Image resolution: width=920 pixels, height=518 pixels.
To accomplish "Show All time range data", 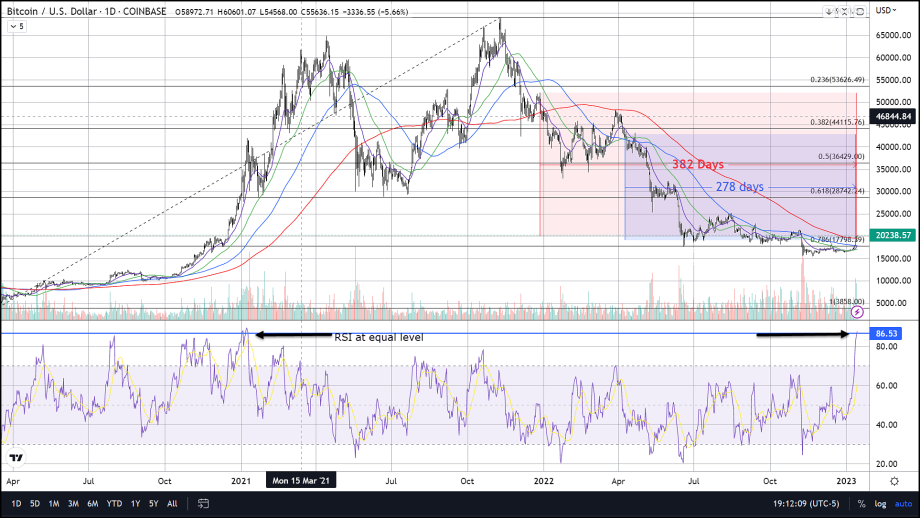I will [x=172, y=503].
